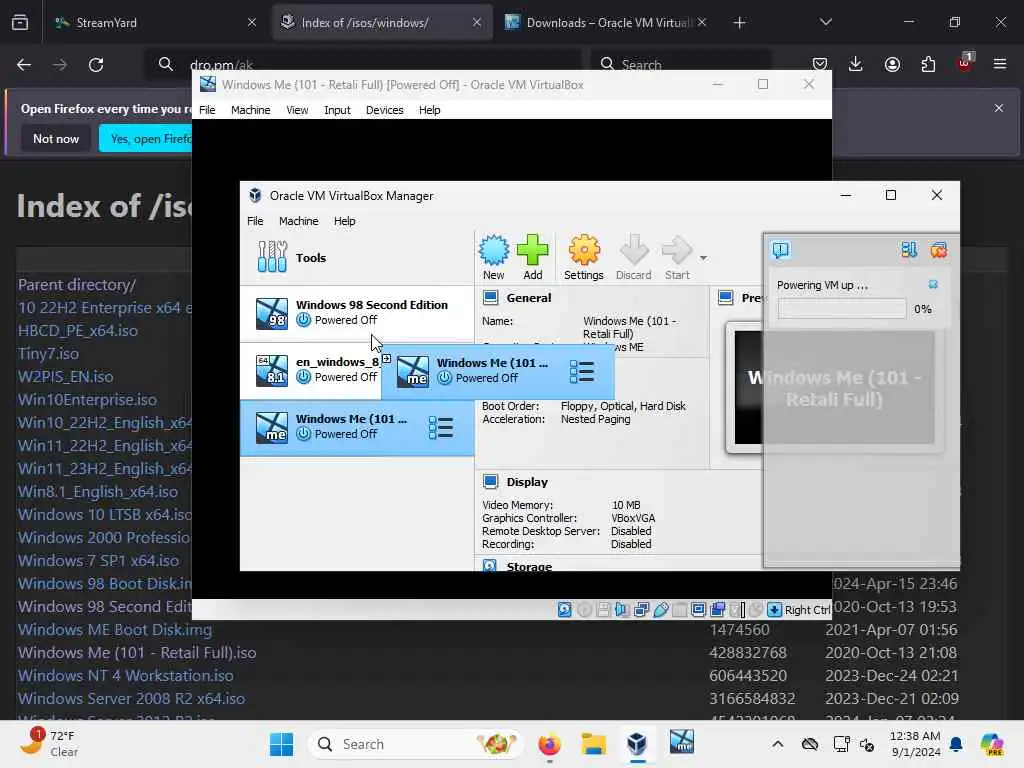Click the notification center bubble icon
Screen dimensions: 1024x768
click(781, 250)
